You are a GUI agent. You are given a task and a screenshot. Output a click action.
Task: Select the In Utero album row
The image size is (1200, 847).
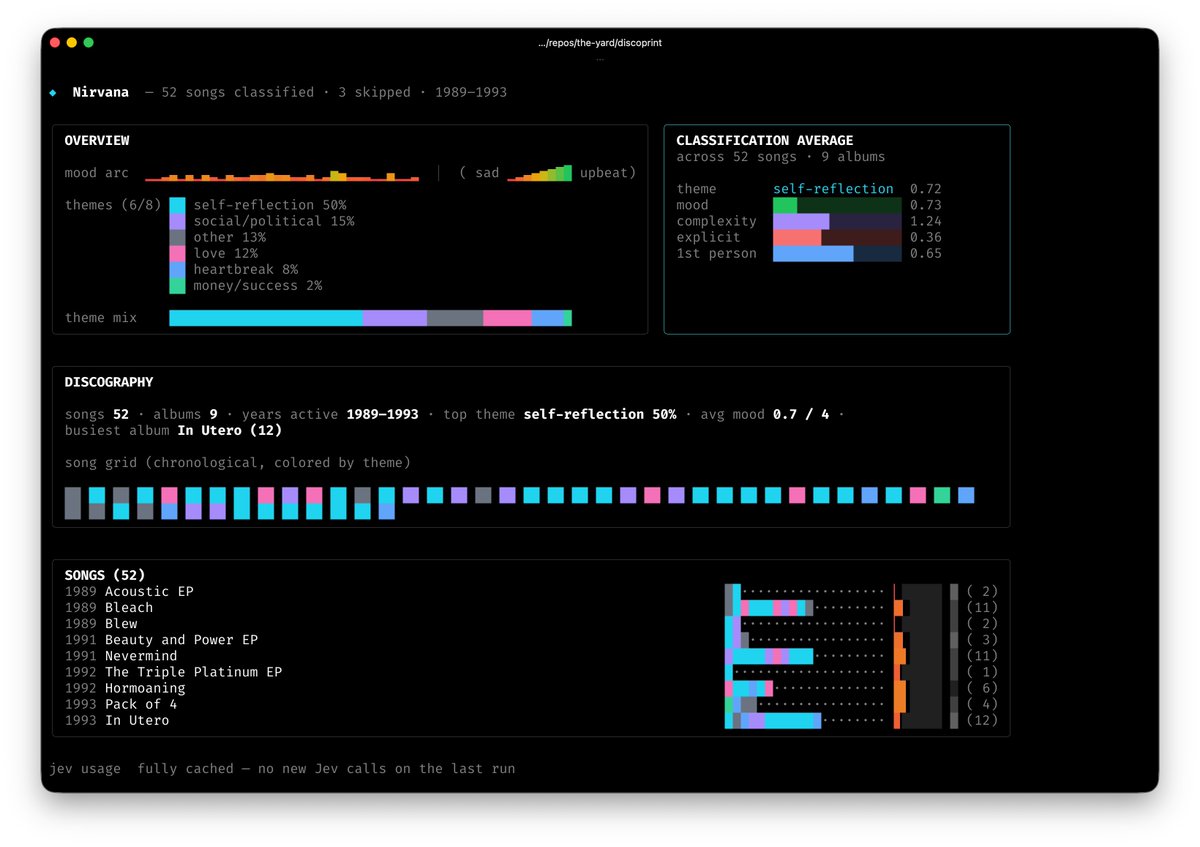(531, 720)
